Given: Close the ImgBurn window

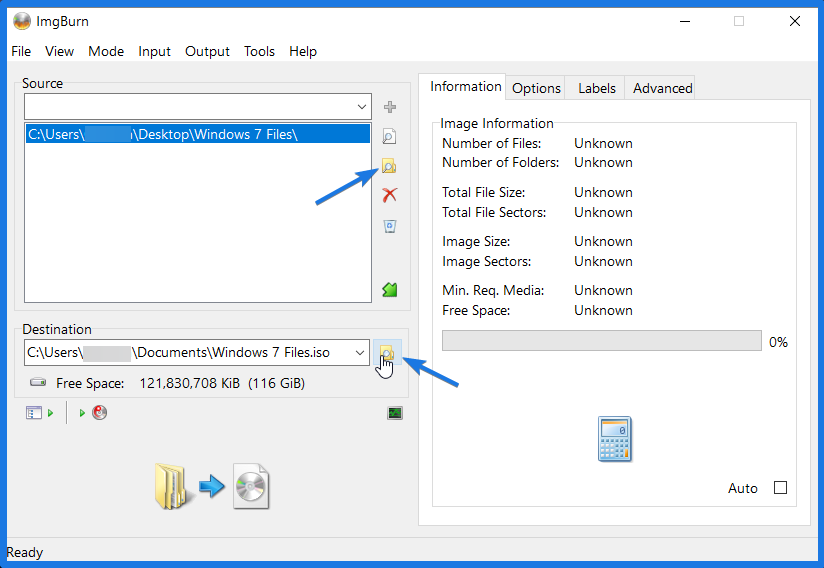Looking at the screenshot, I should [x=795, y=21].
